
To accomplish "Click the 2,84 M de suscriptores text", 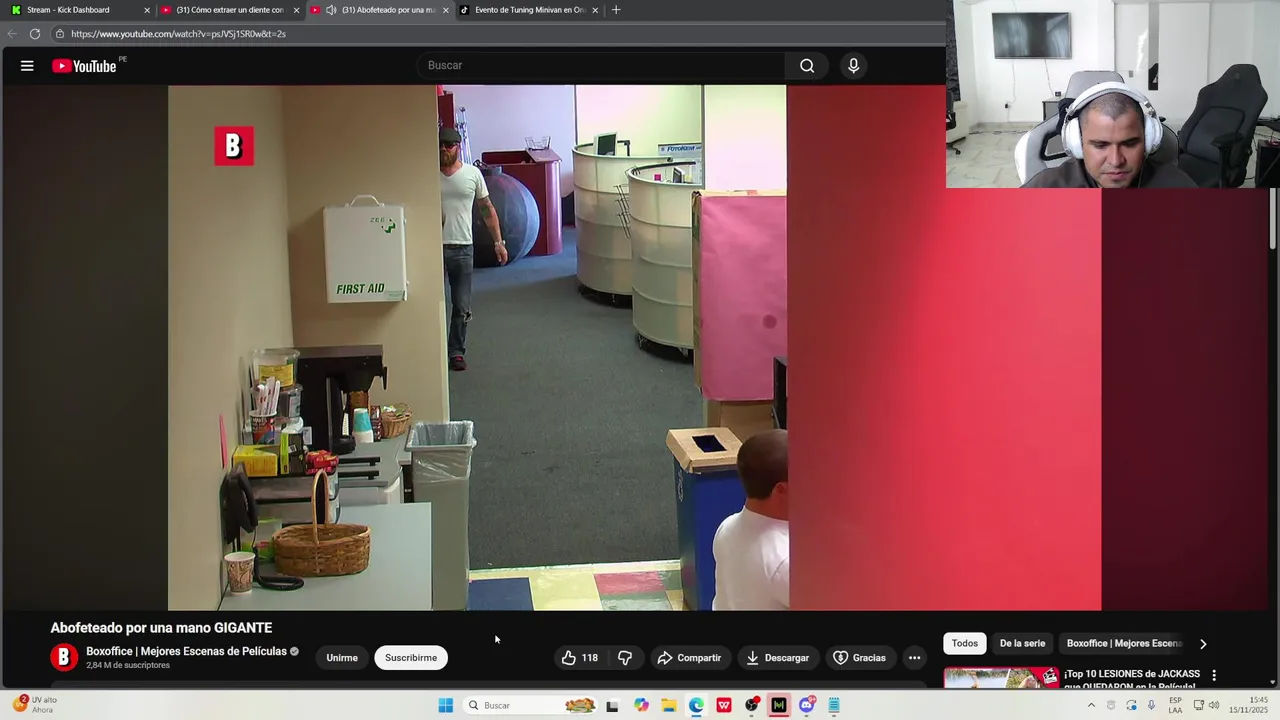I will [x=128, y=666].
